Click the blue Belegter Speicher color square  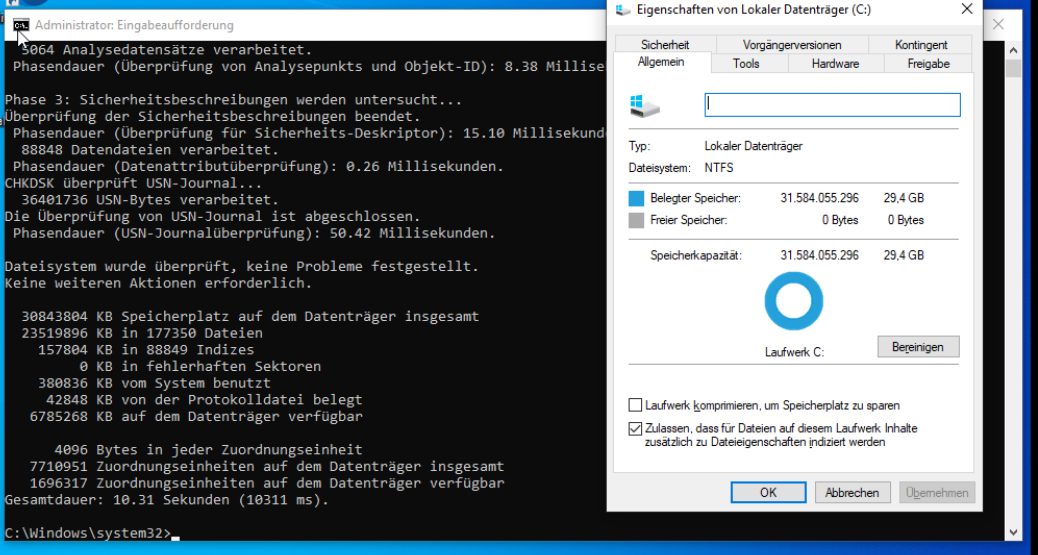637,198
